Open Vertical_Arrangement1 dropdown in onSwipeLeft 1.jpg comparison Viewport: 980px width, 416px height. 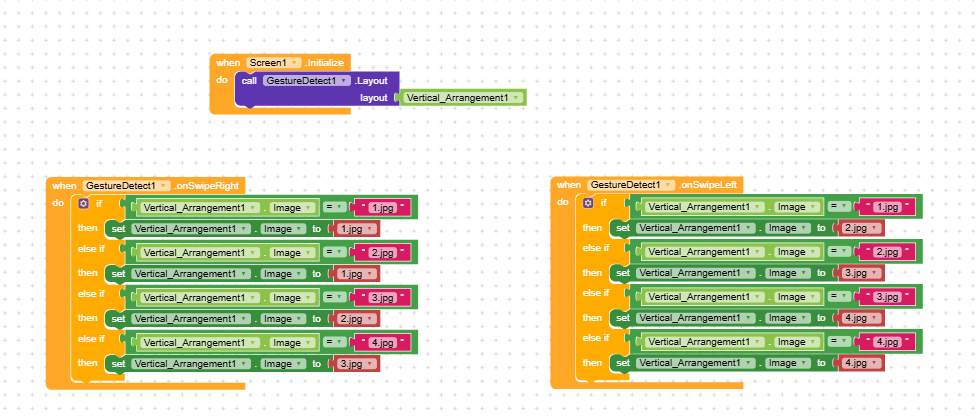[704, 207]
